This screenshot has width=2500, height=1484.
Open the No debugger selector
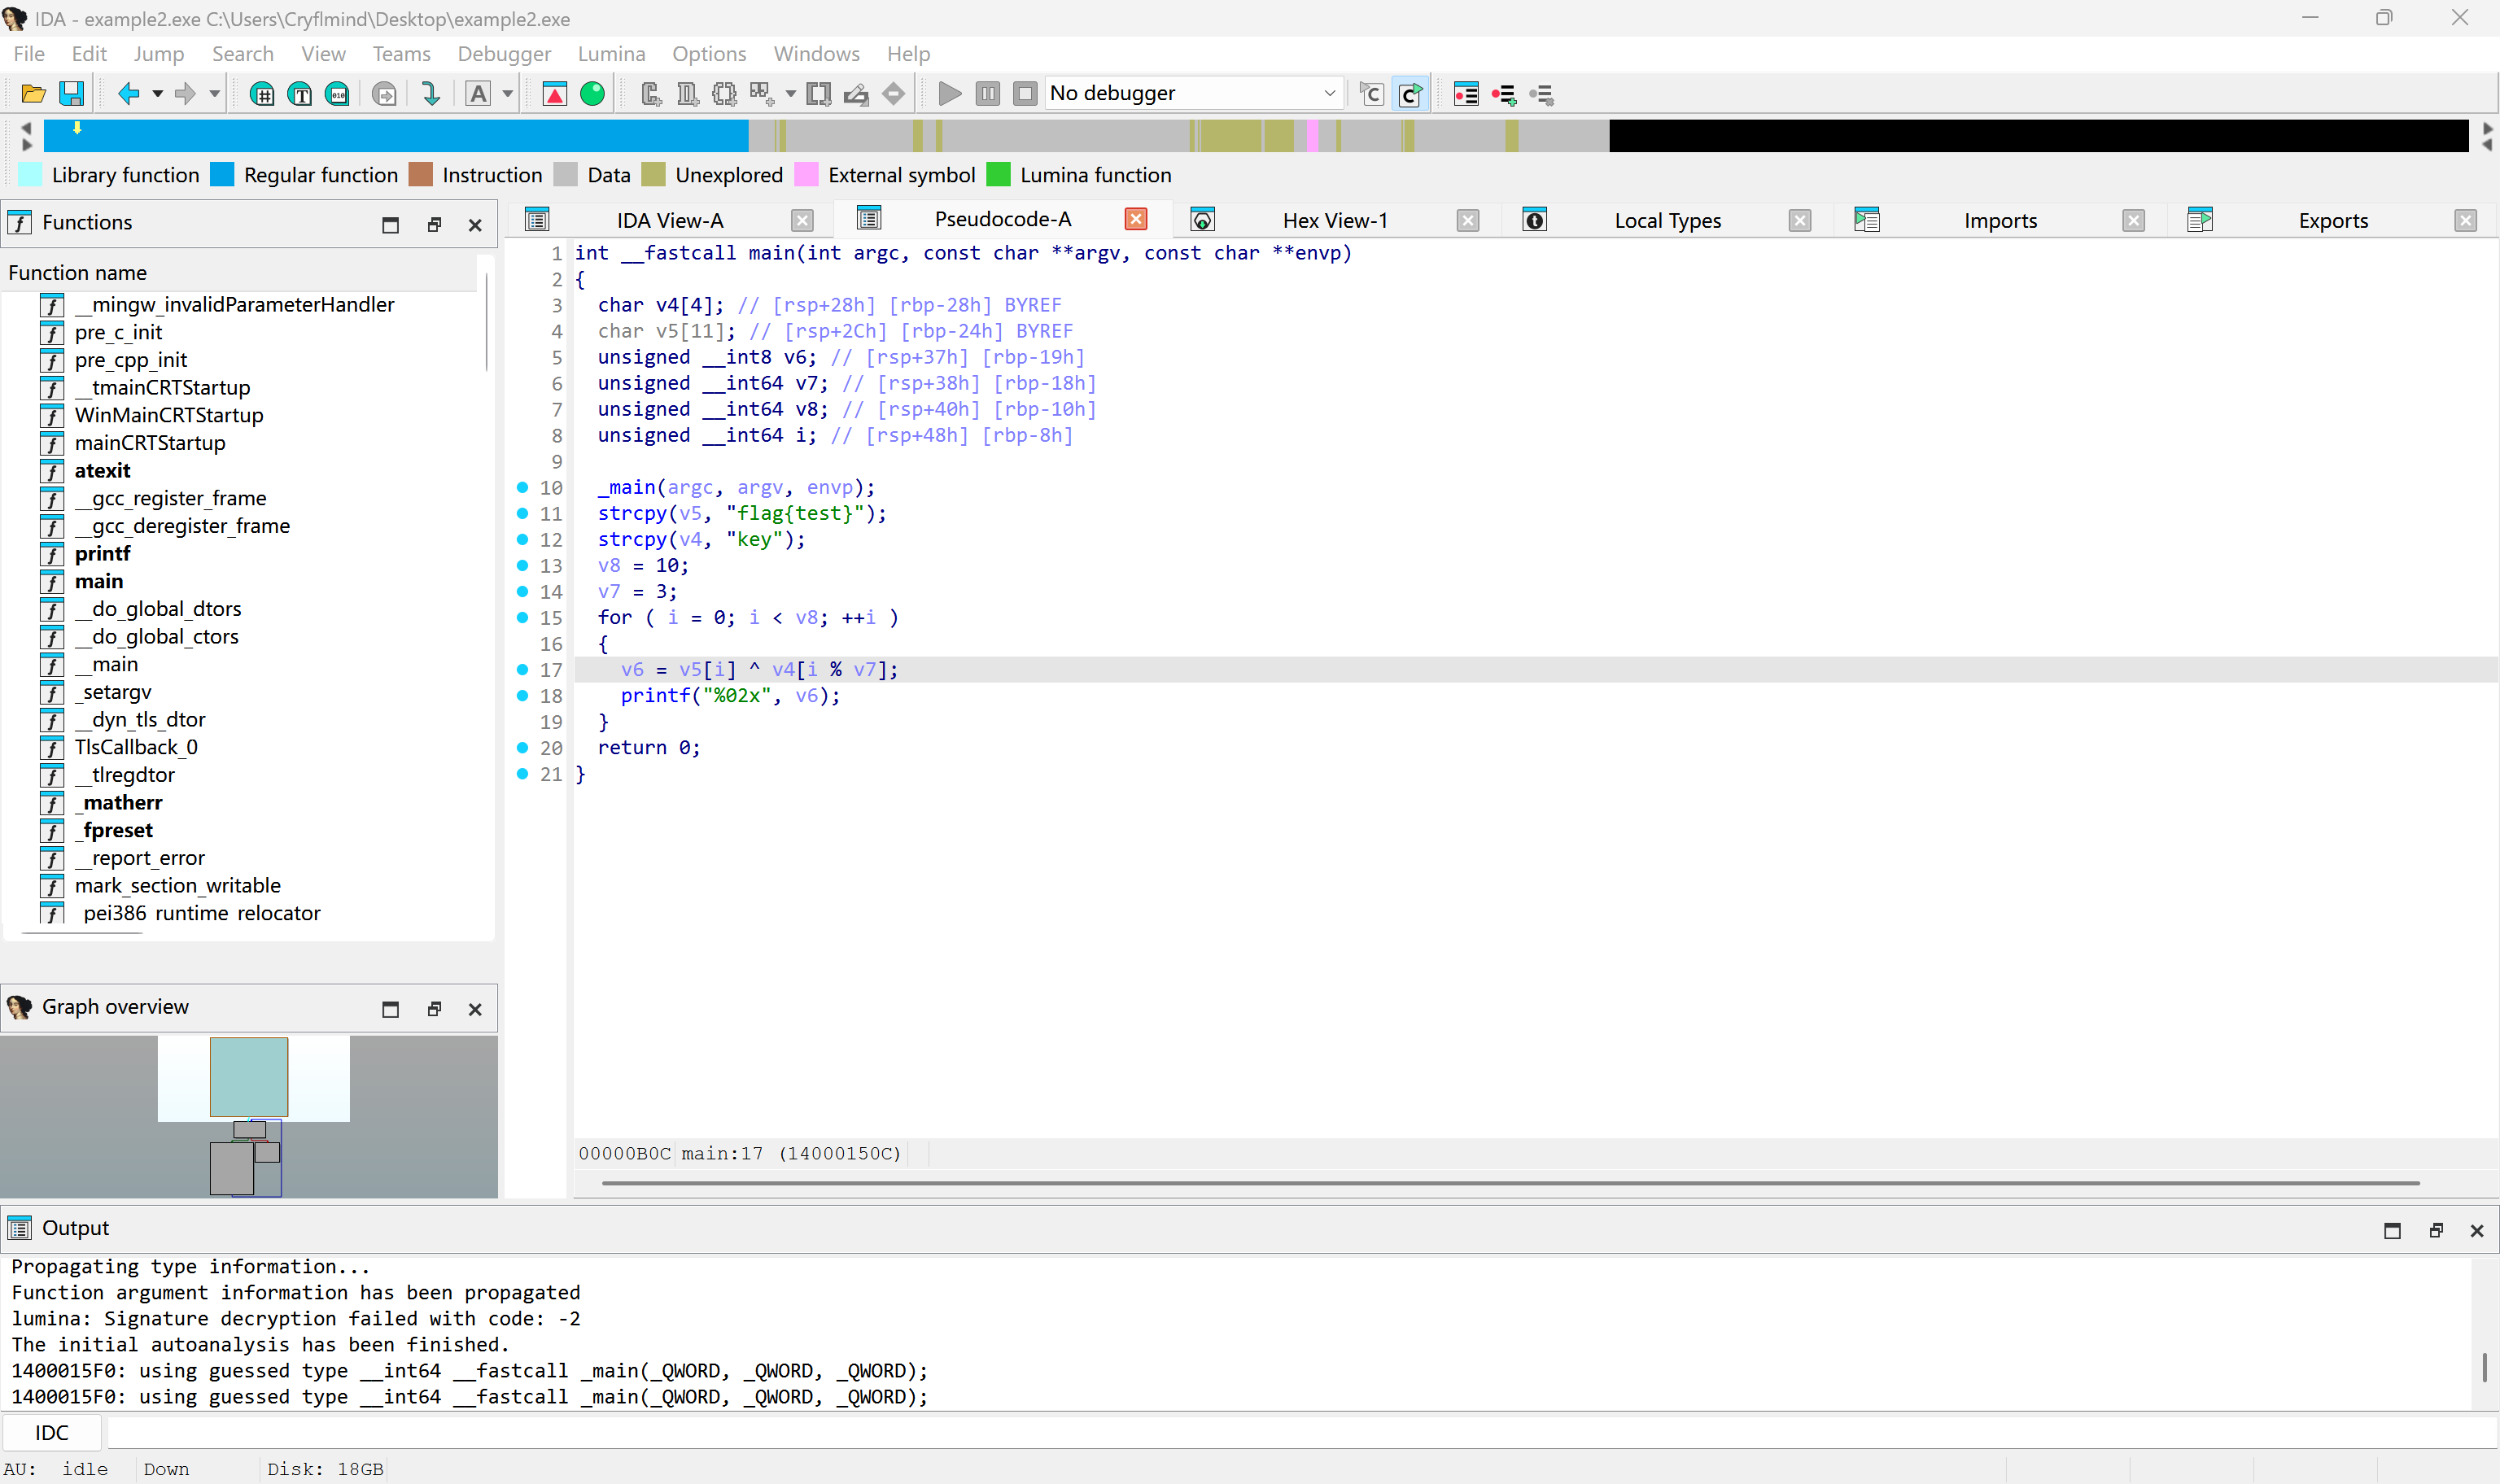1193,92
